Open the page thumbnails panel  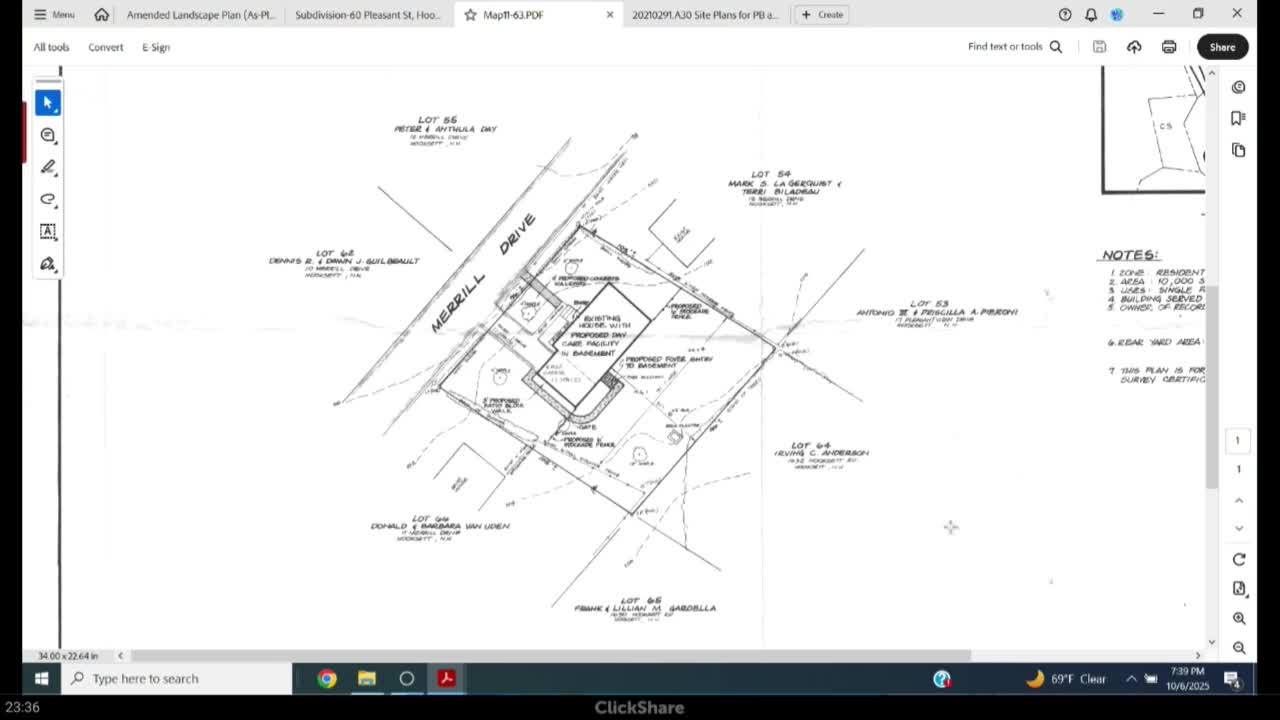pyautogui.click(x=1239, y=150)
